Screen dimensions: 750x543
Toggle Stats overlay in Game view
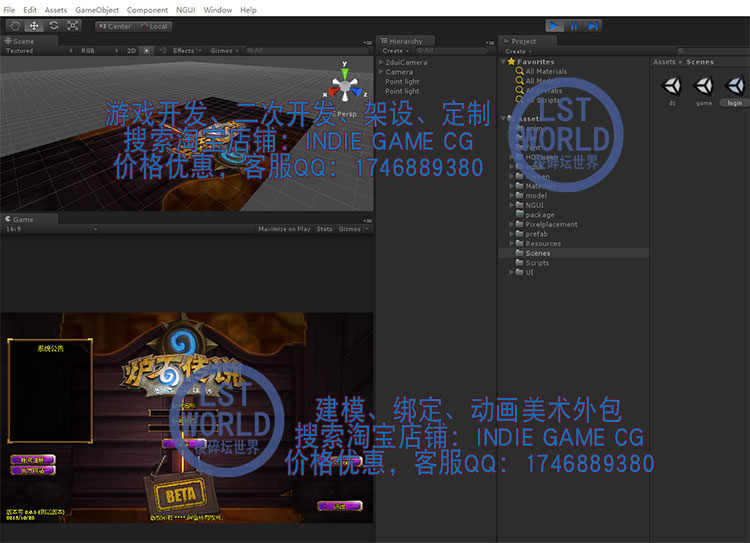coord(324,229)
